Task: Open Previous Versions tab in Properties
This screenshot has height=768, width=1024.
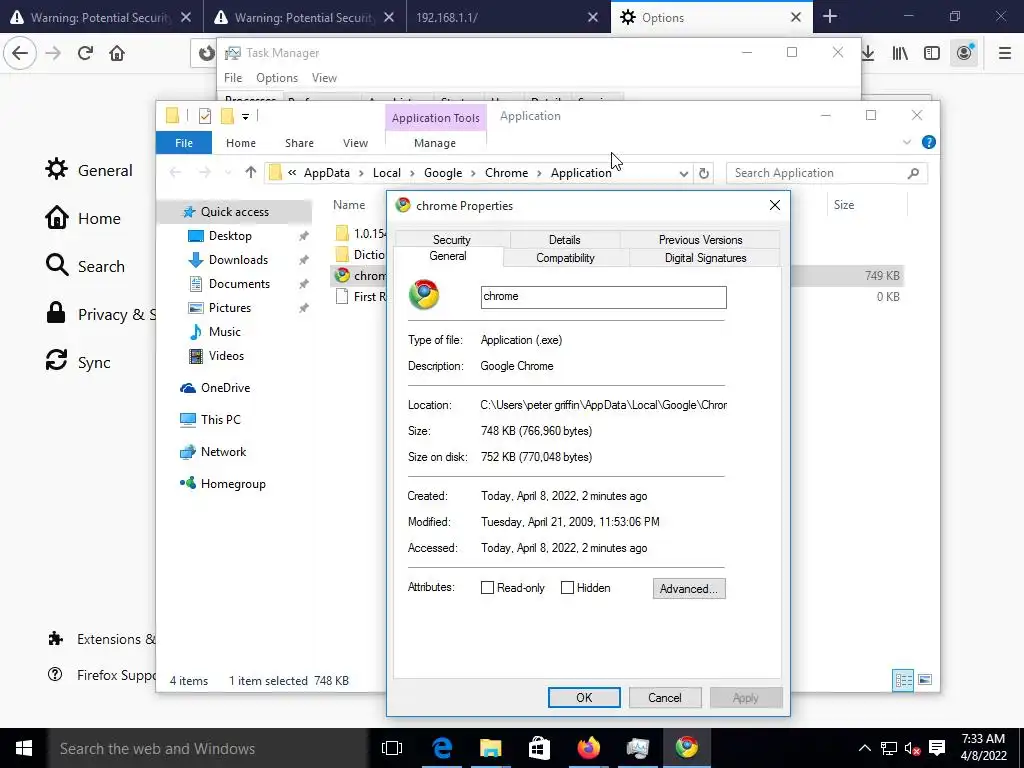Action: [700, 240]
